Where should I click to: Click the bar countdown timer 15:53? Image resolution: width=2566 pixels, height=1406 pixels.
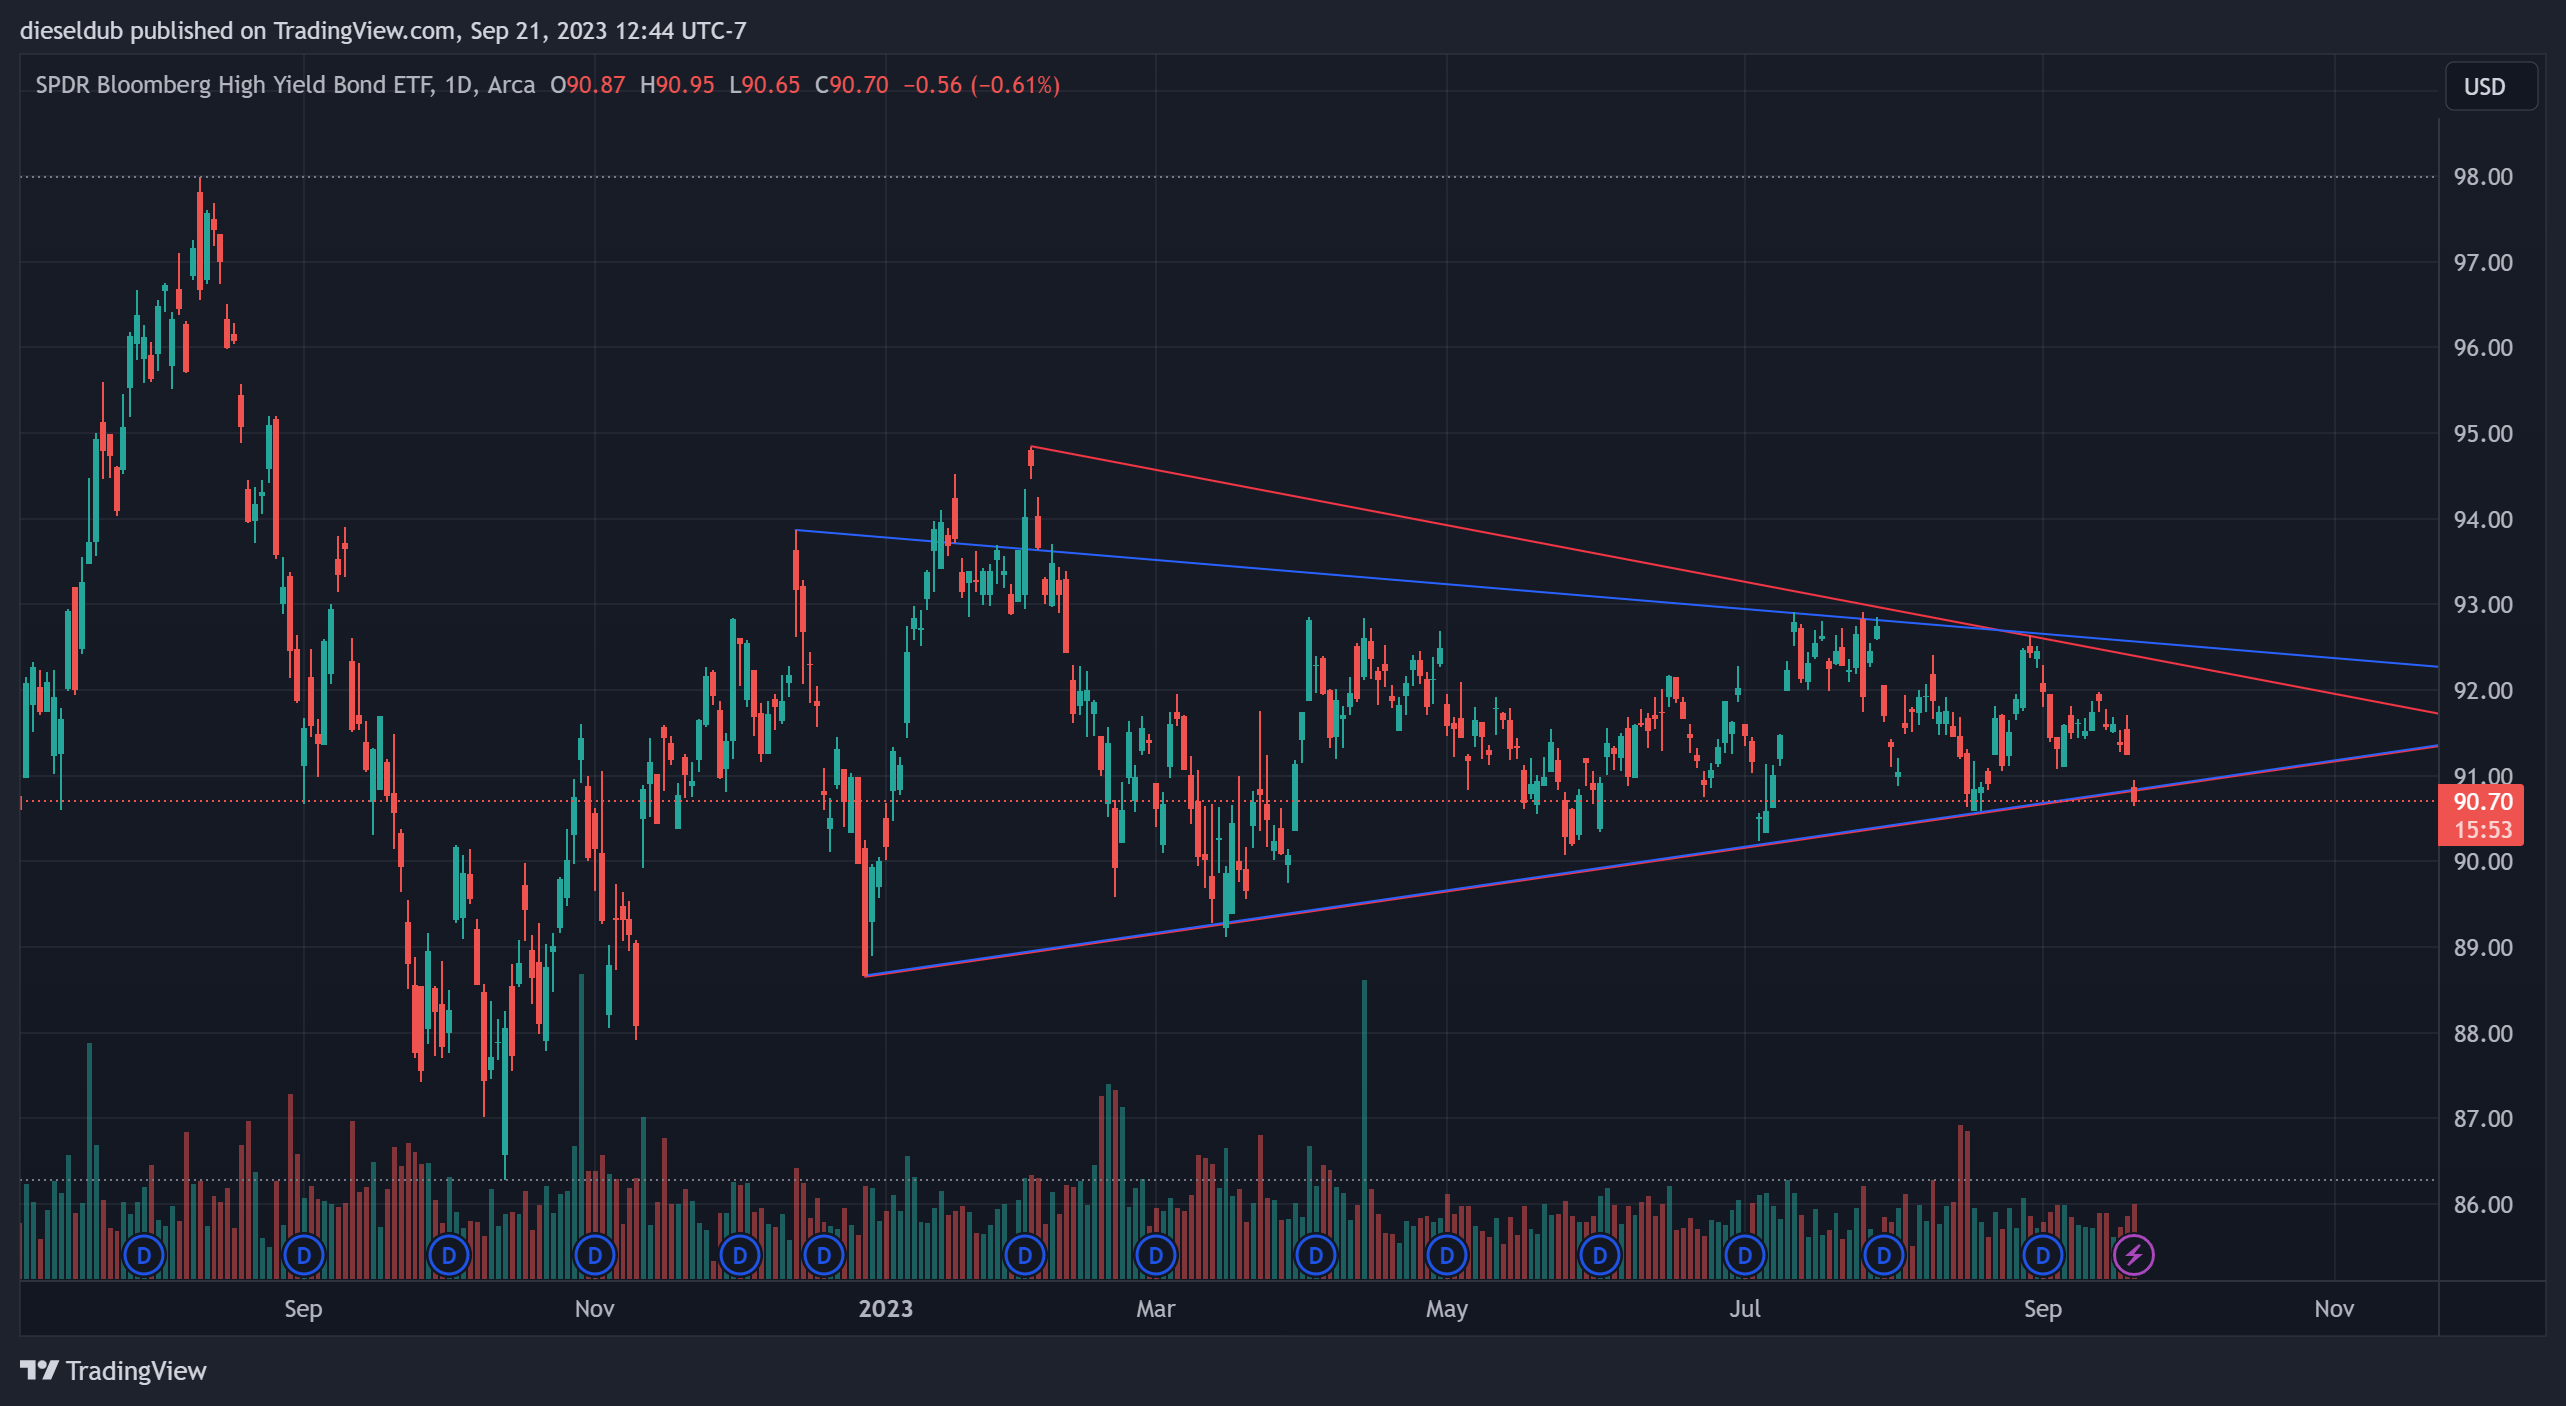2482,830
